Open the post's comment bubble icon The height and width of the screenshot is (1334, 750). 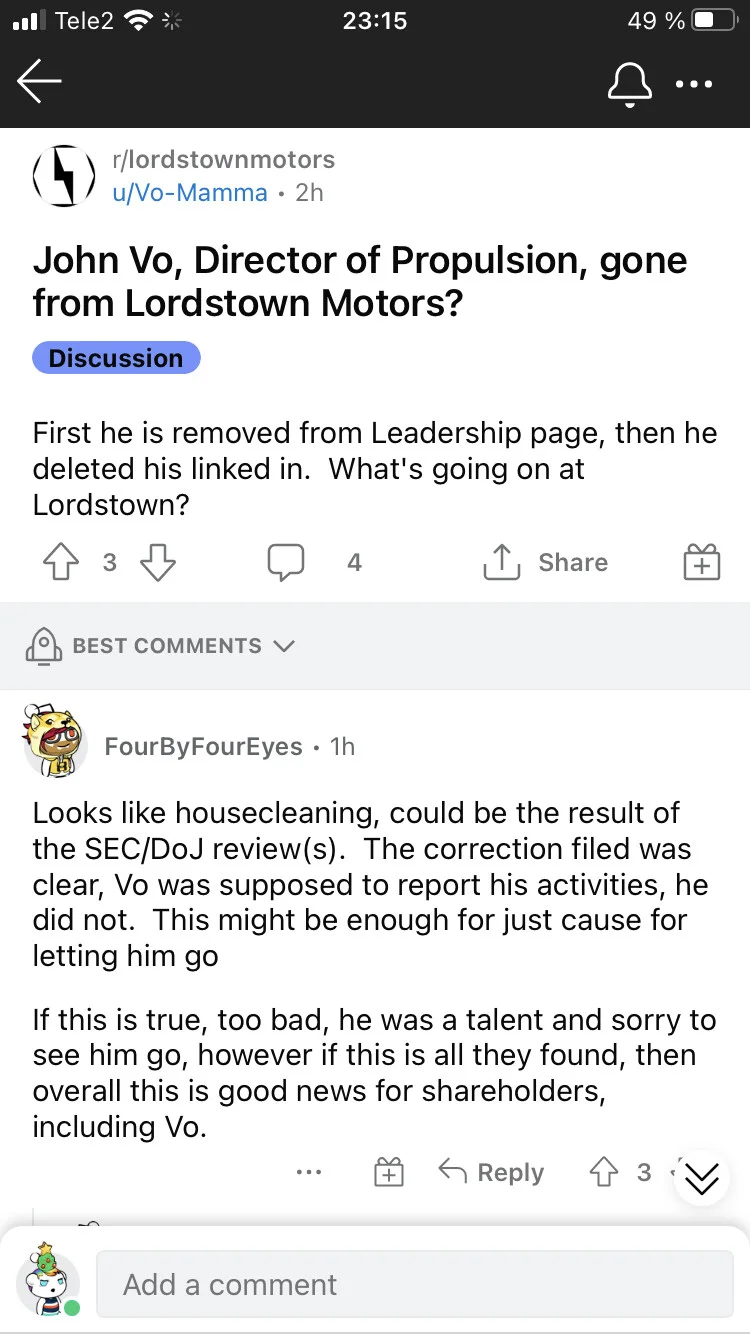click(x=286, y=563)
